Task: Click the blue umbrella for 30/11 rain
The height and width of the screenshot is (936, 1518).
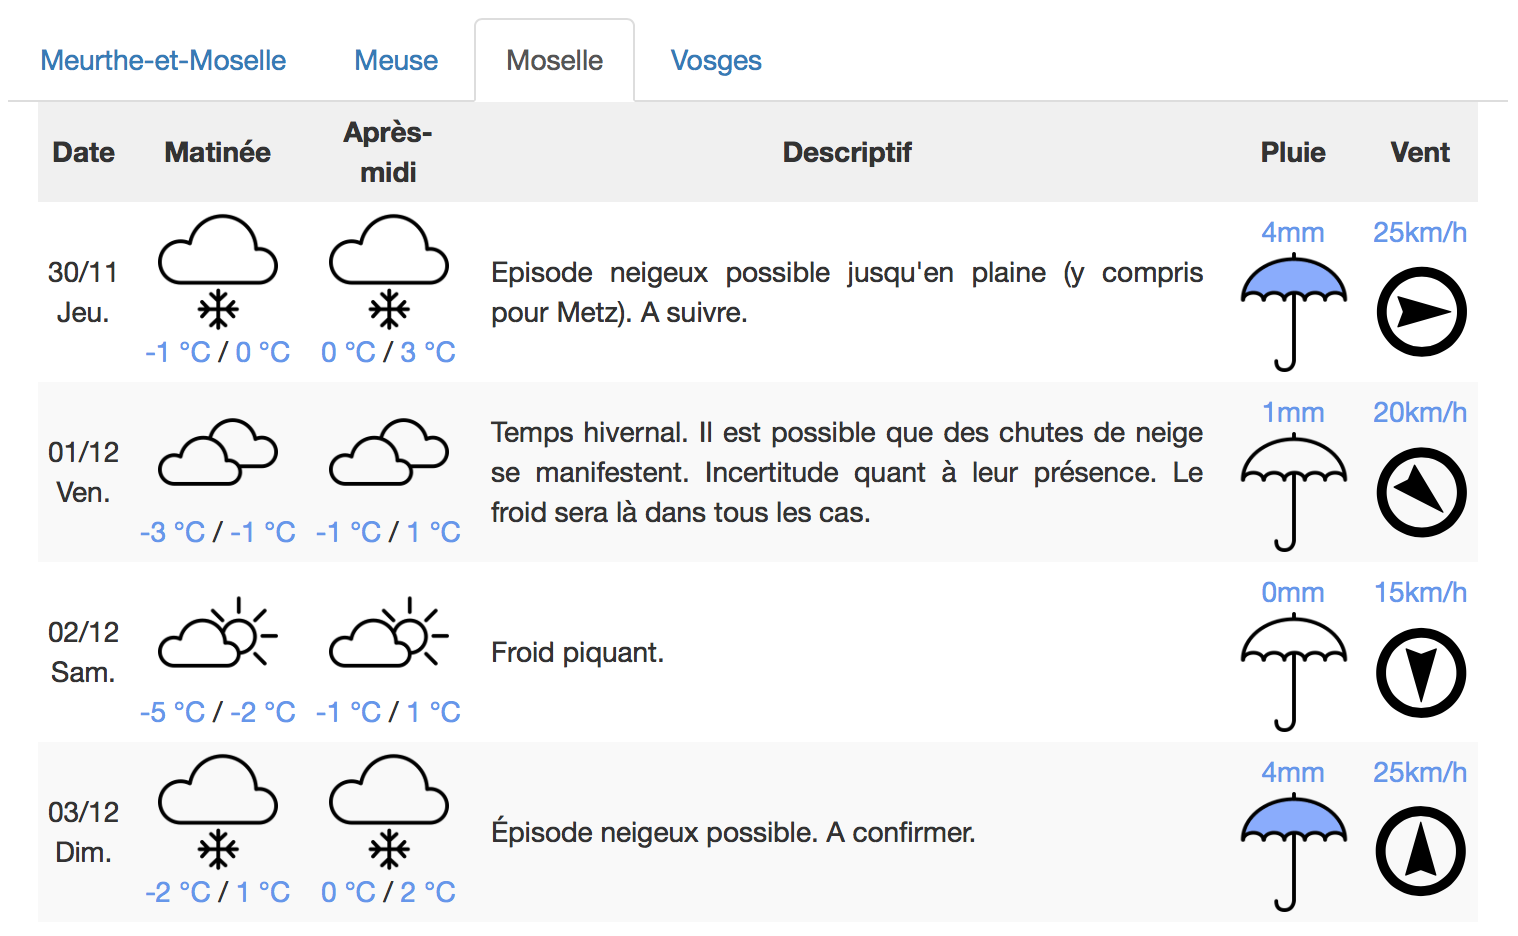Action: (x=1293, y=312)
